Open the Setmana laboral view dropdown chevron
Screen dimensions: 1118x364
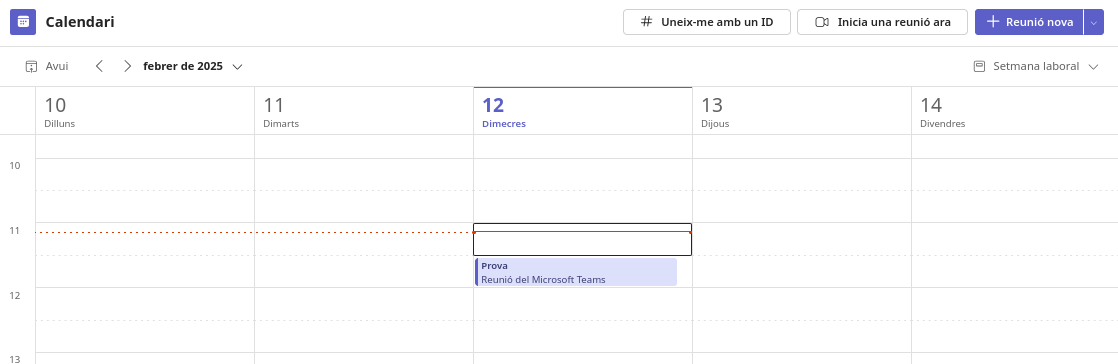1093,67
